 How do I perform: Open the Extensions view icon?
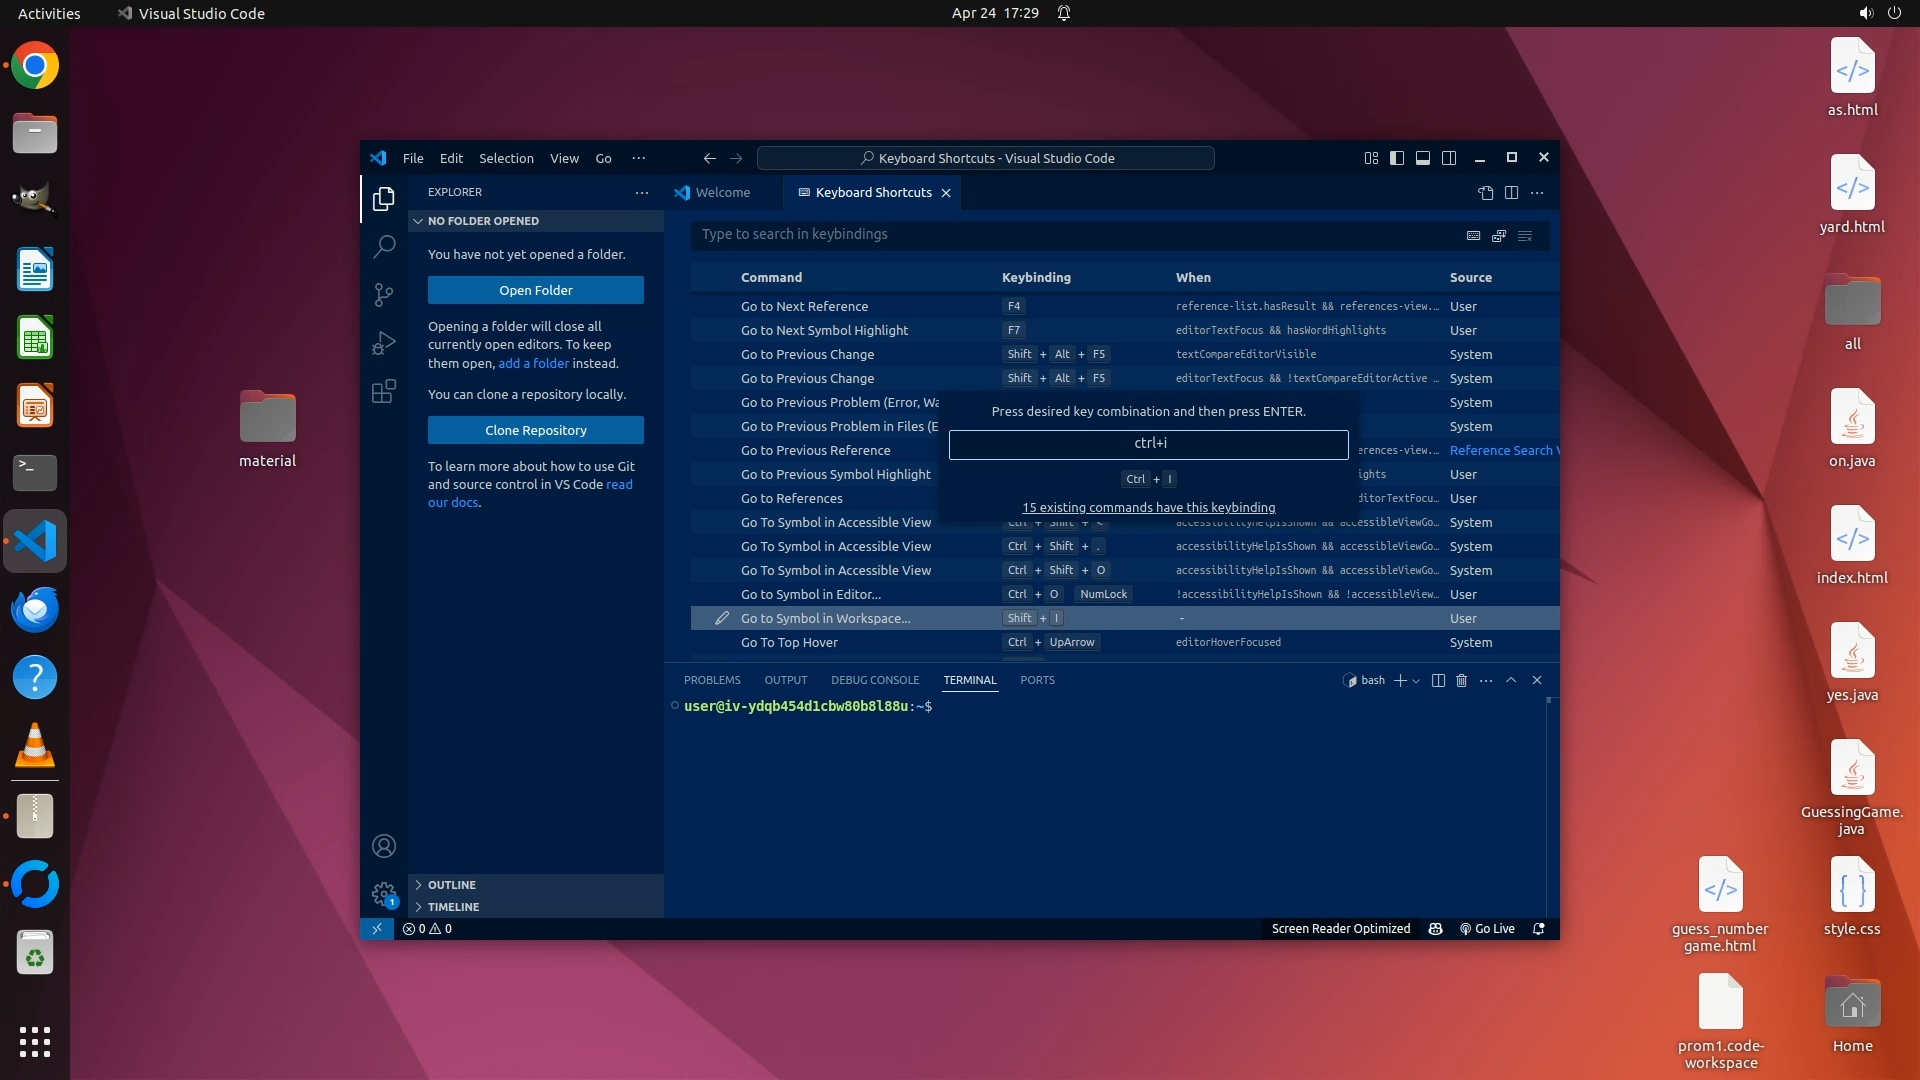(384, 391)
